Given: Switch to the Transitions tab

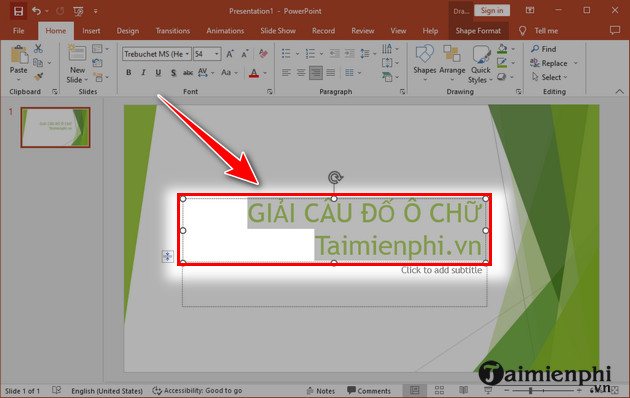Looking at the screenshot, I should (x=173, y=31).
